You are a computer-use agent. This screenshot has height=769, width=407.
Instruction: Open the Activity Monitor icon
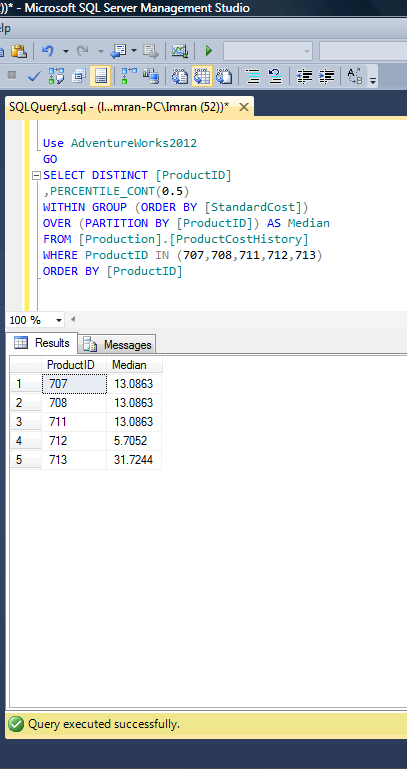(x=179, y=51)
